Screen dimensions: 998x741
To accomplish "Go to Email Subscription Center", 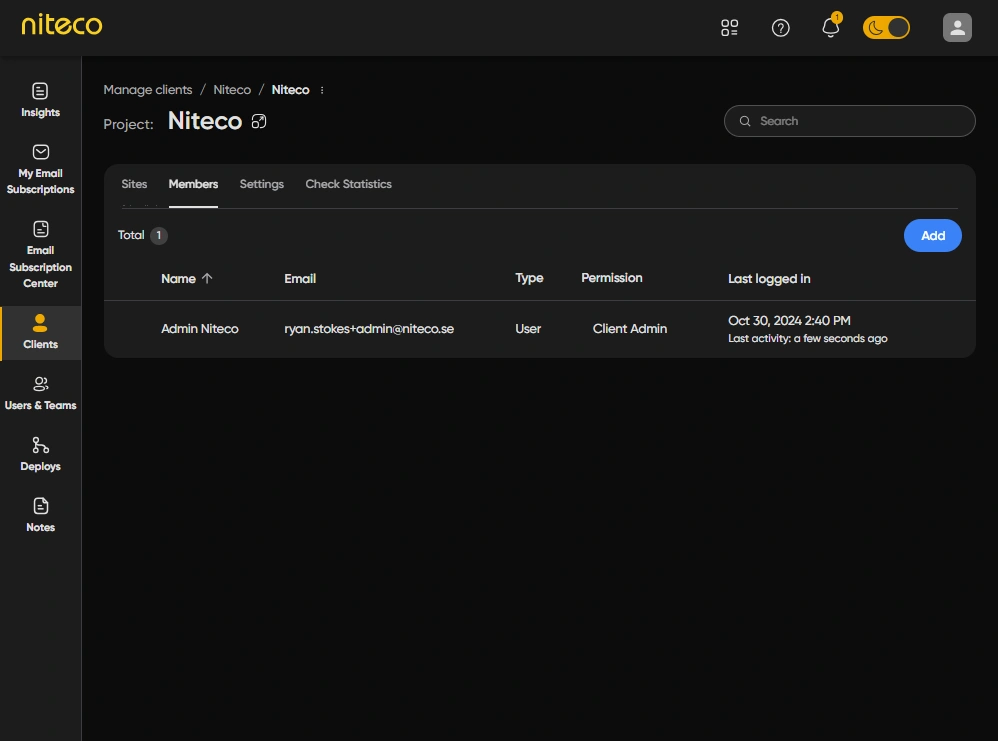I will coord(40,254).
